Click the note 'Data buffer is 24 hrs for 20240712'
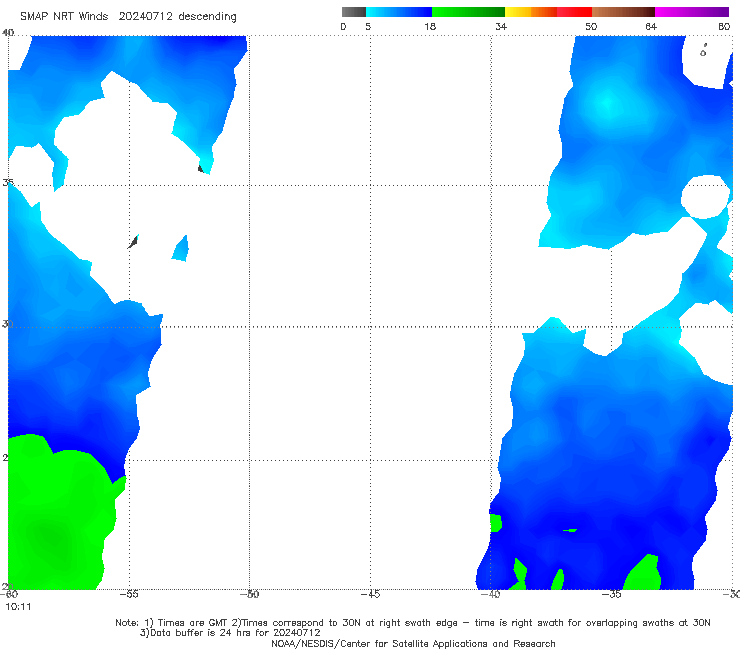740x650 pixels. (230, 633)
